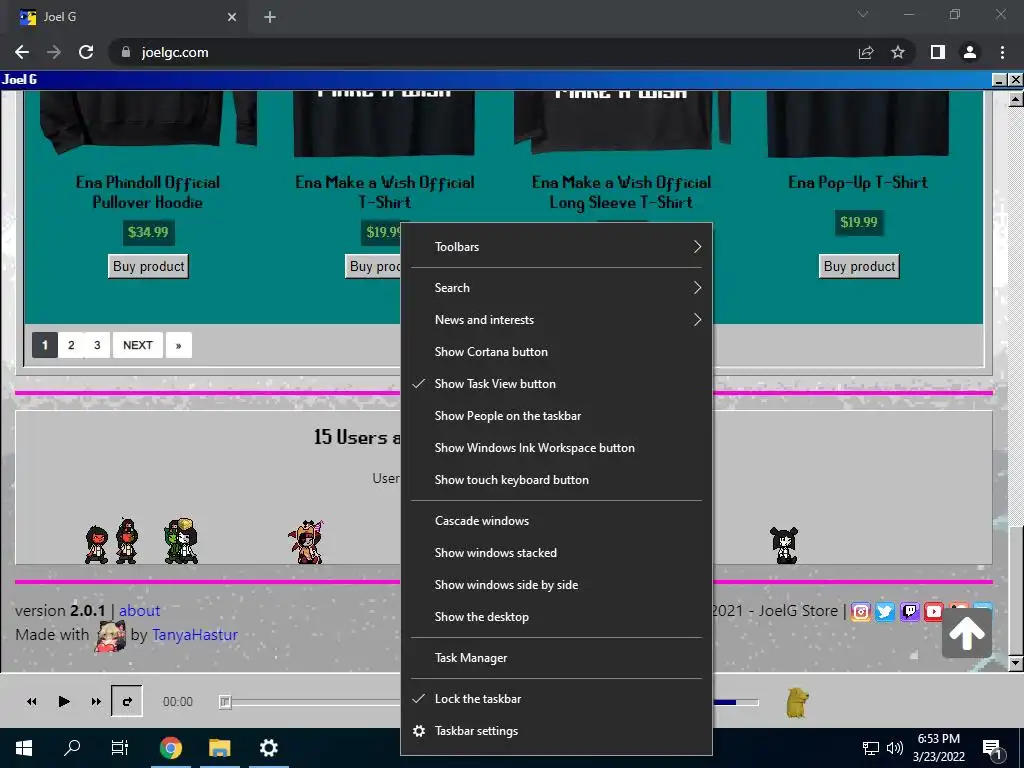Skip forward in the music player

[96, 701]
